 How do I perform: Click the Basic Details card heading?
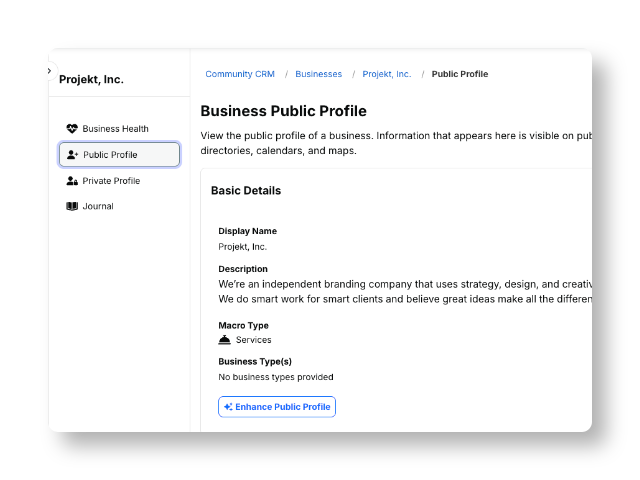246,191
